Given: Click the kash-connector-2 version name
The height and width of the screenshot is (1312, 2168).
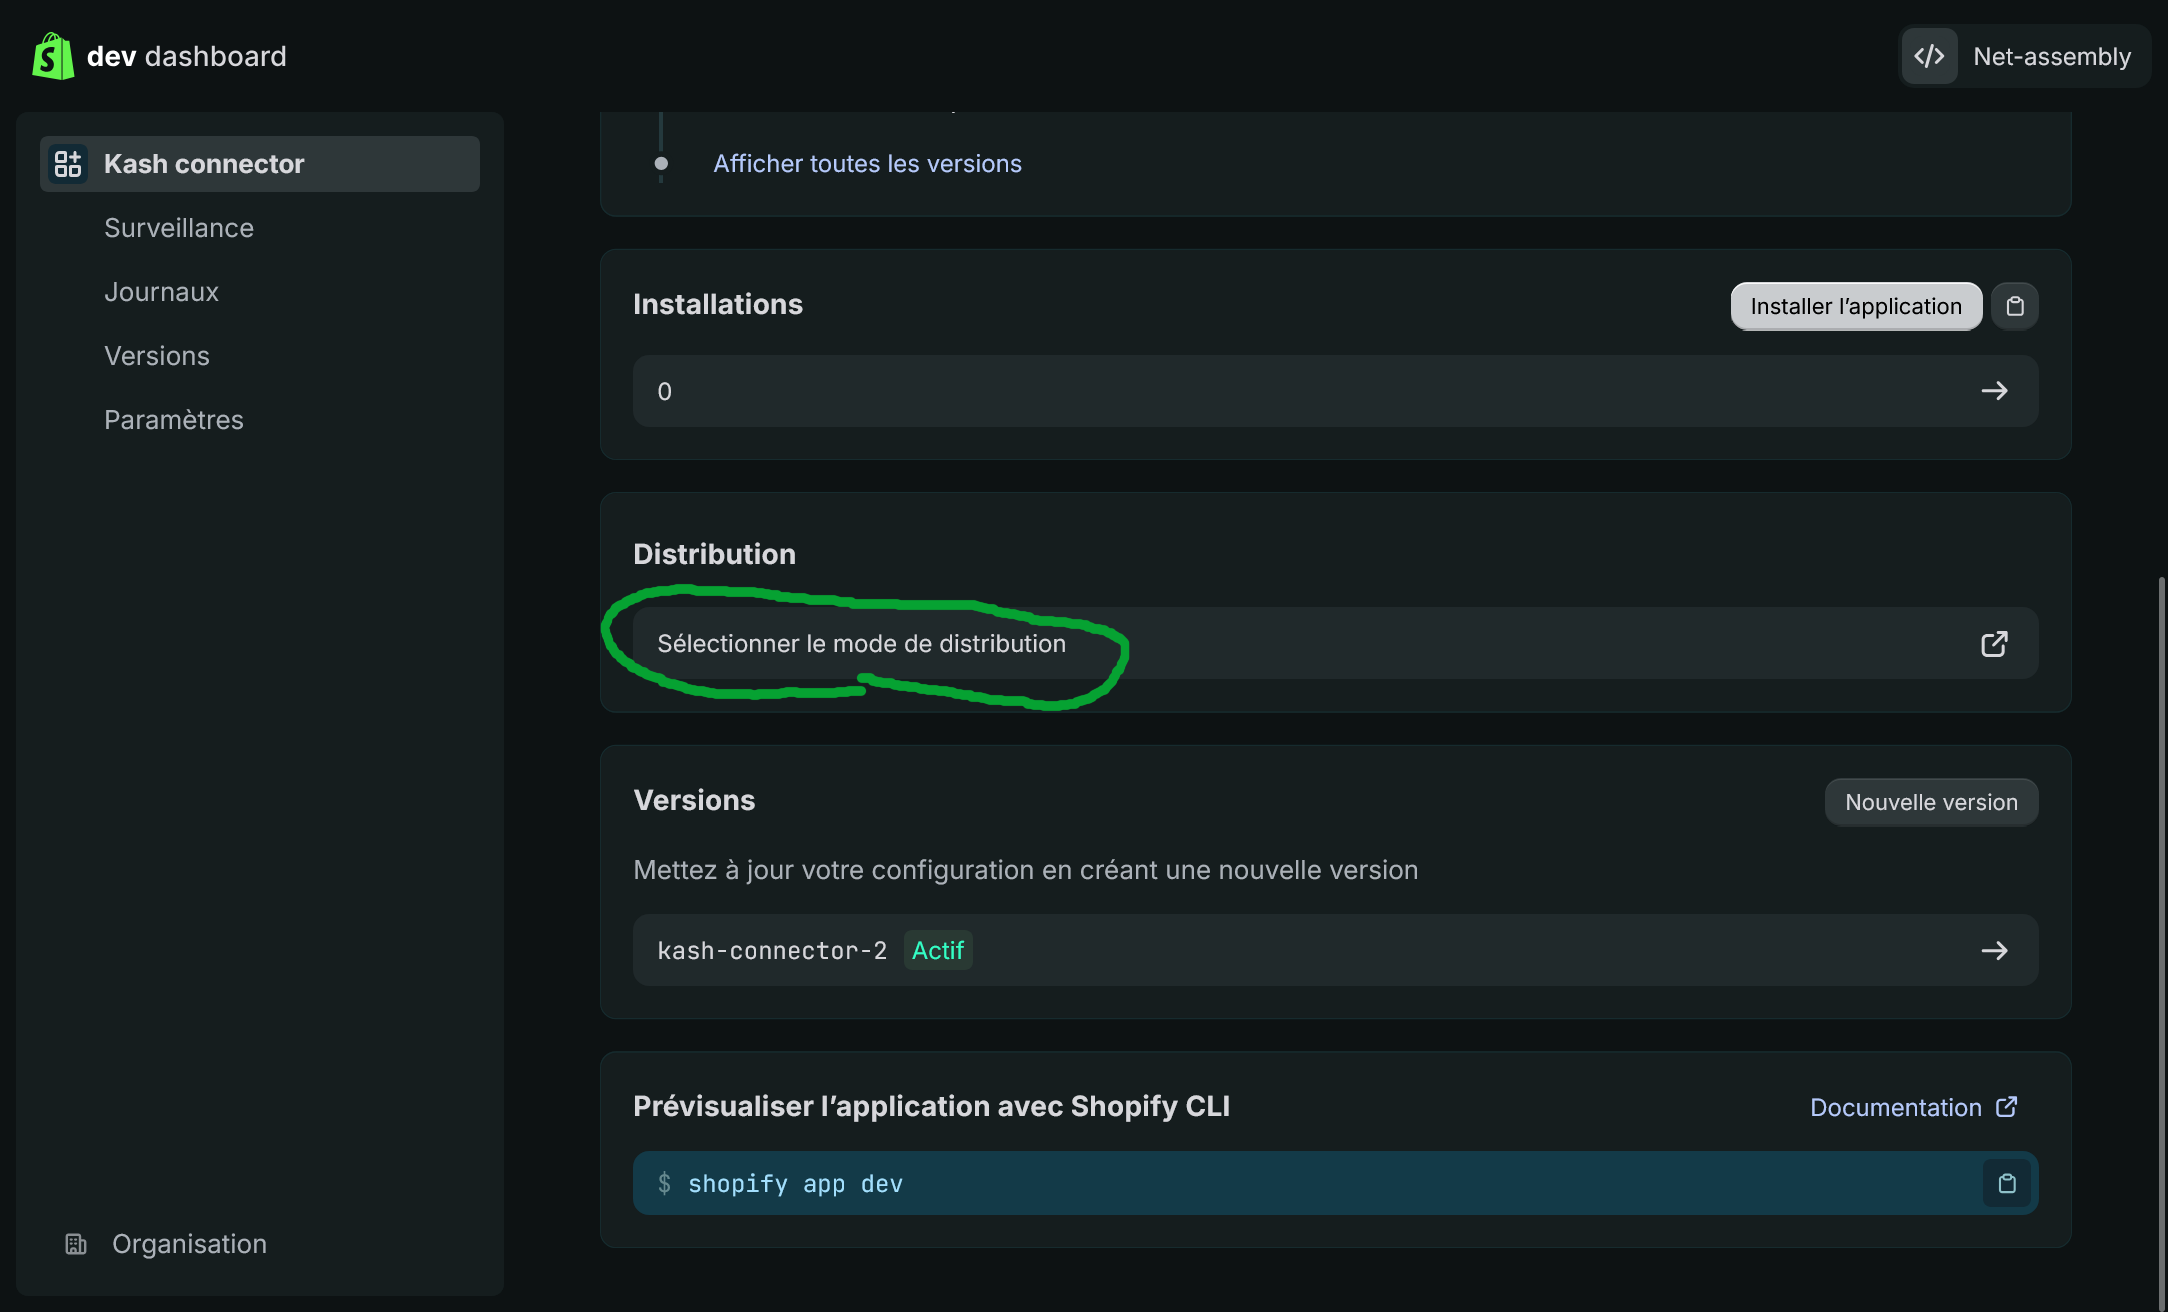Looking at the screenshot, I should pos(772,950).
